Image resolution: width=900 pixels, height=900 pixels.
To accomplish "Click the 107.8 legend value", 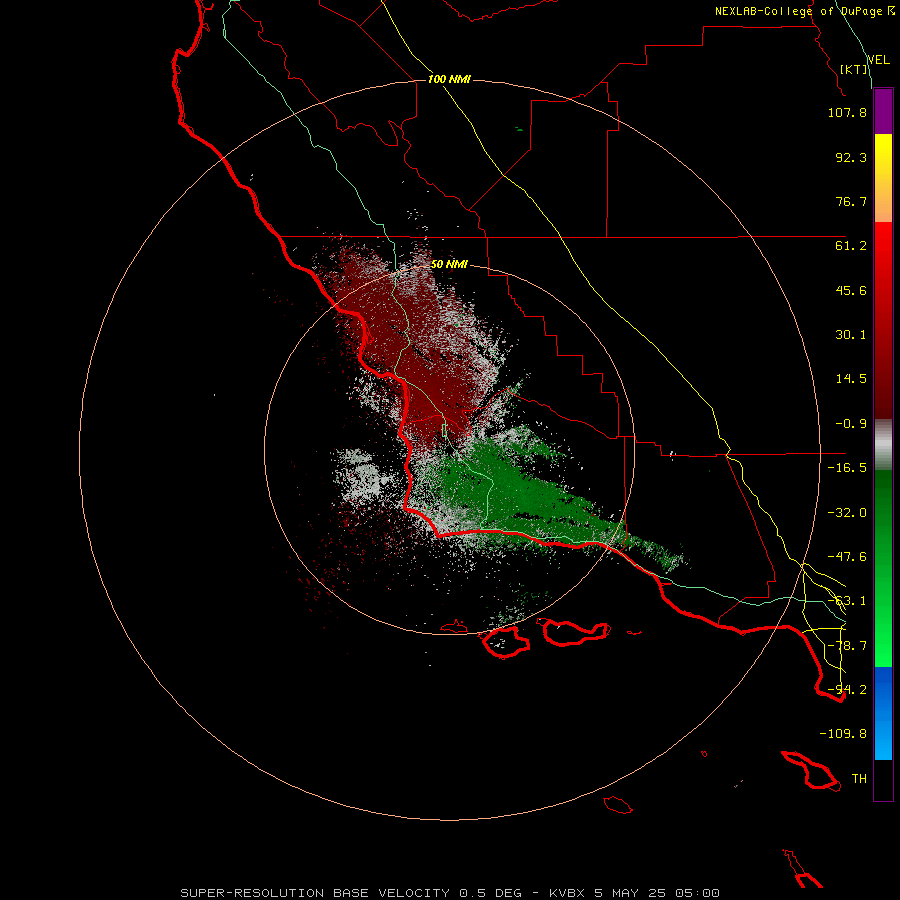I will [847, 112].
